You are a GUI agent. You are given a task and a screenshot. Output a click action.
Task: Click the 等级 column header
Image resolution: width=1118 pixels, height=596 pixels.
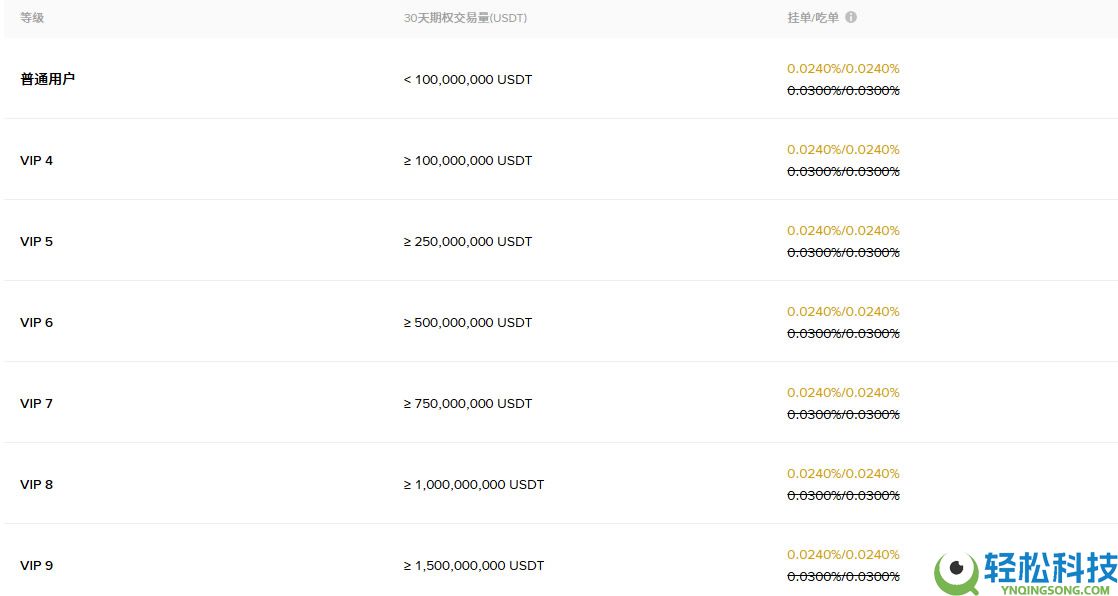click(32, 18)
